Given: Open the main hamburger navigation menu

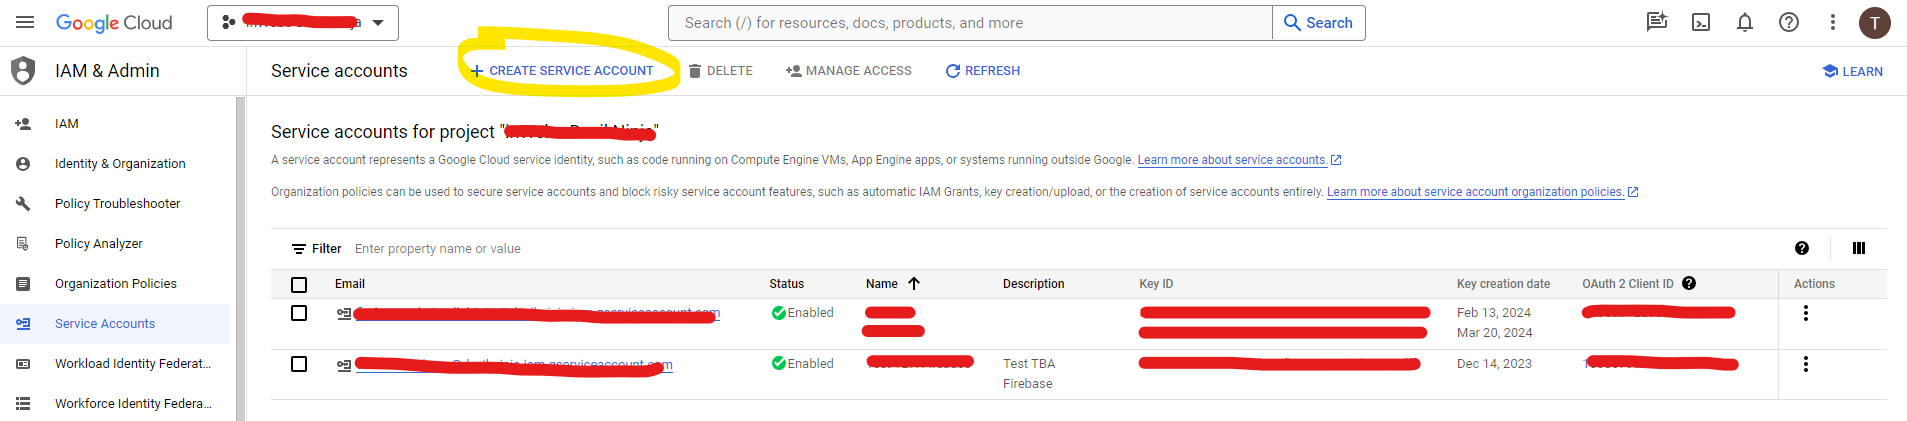Looking at the screenshot, I should tap(25, 22).
